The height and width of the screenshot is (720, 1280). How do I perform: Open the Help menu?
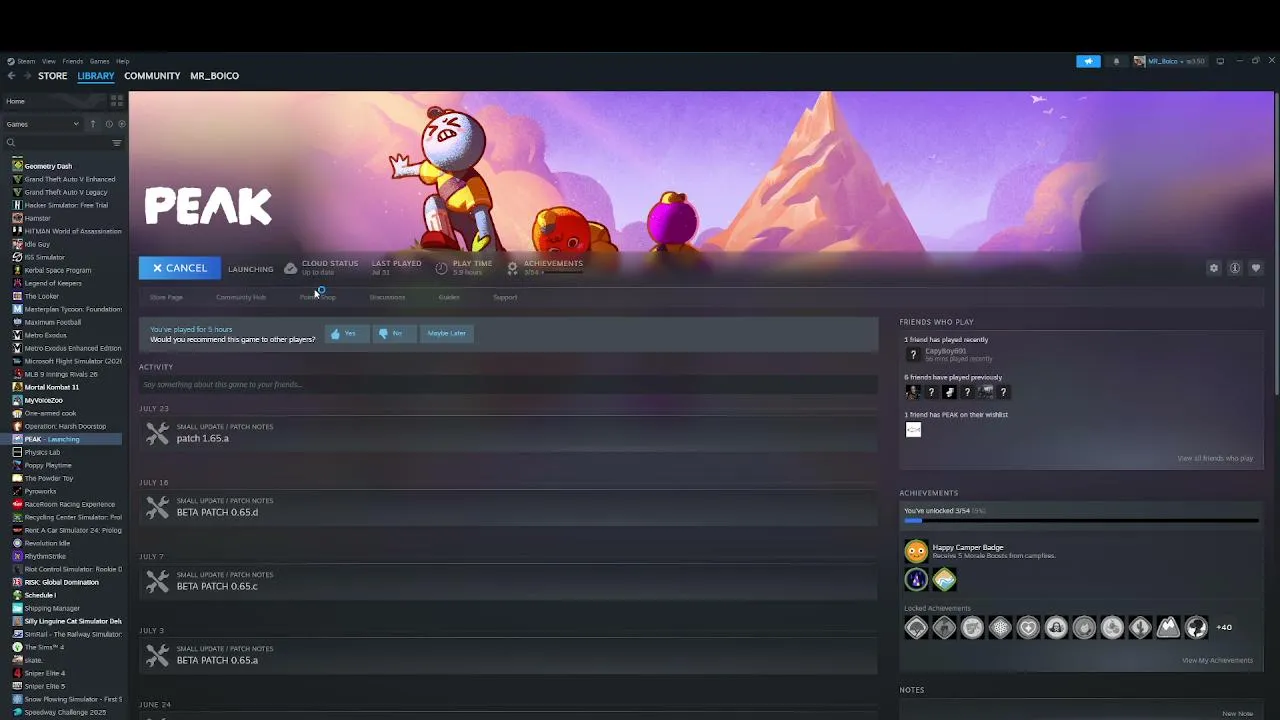(122, 61)
